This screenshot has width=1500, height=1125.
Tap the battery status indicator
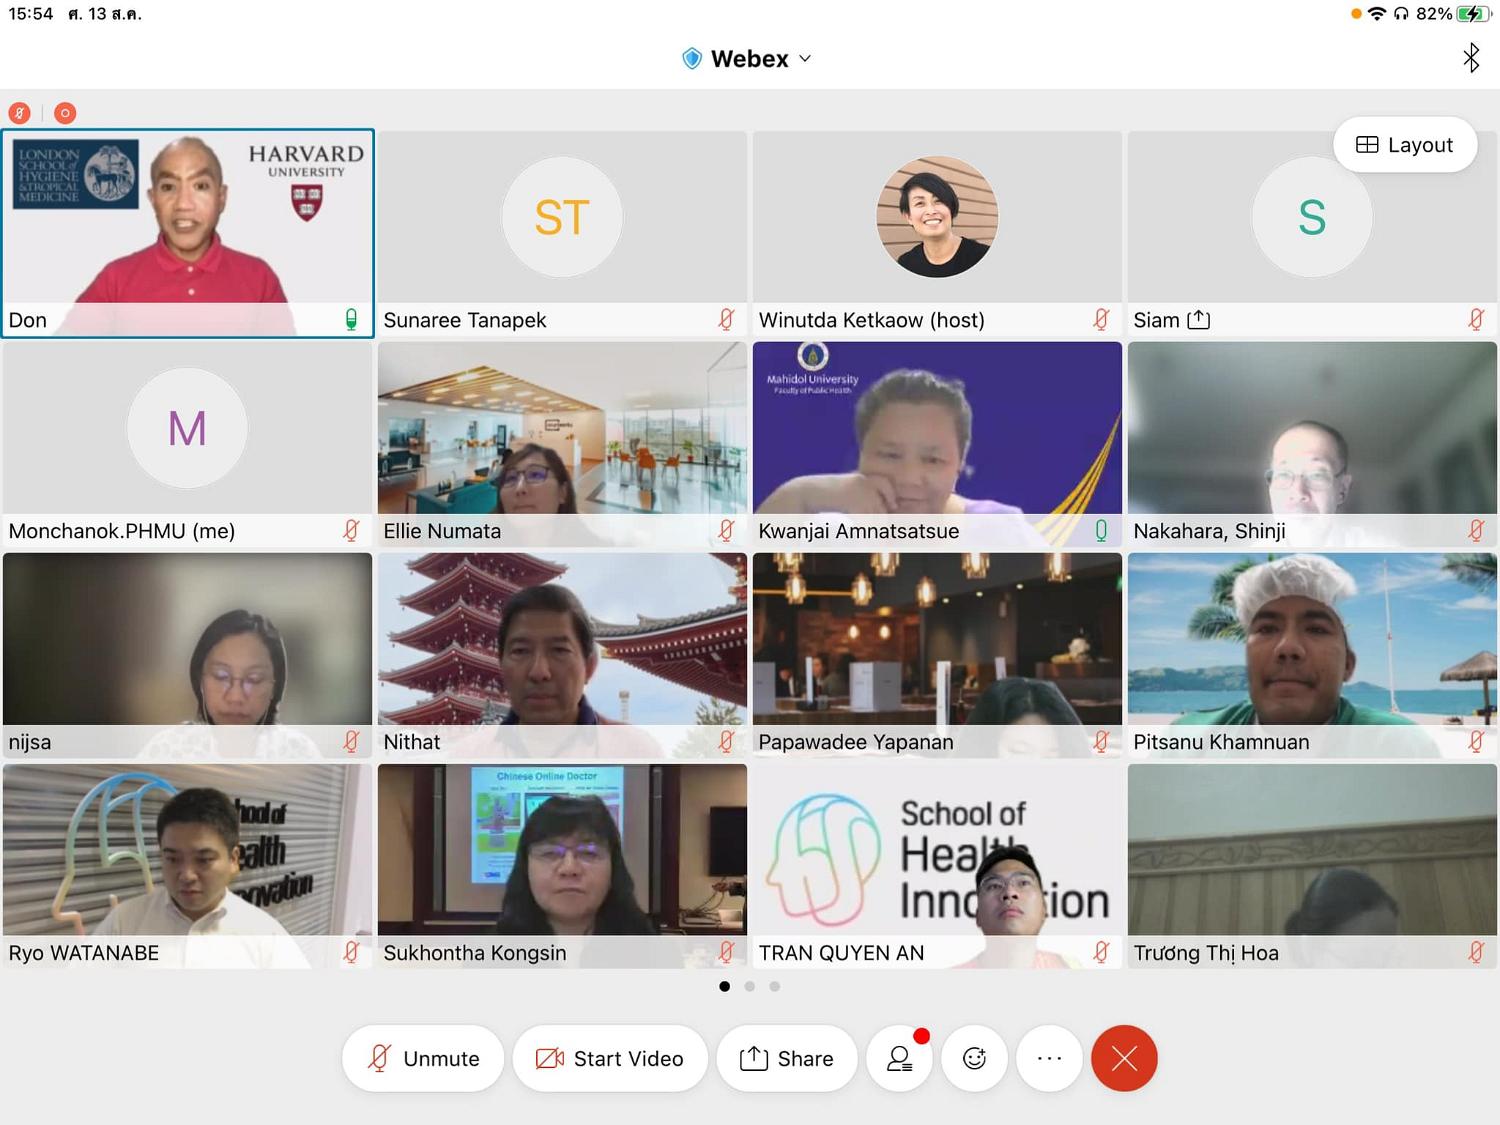[1473, 14]
